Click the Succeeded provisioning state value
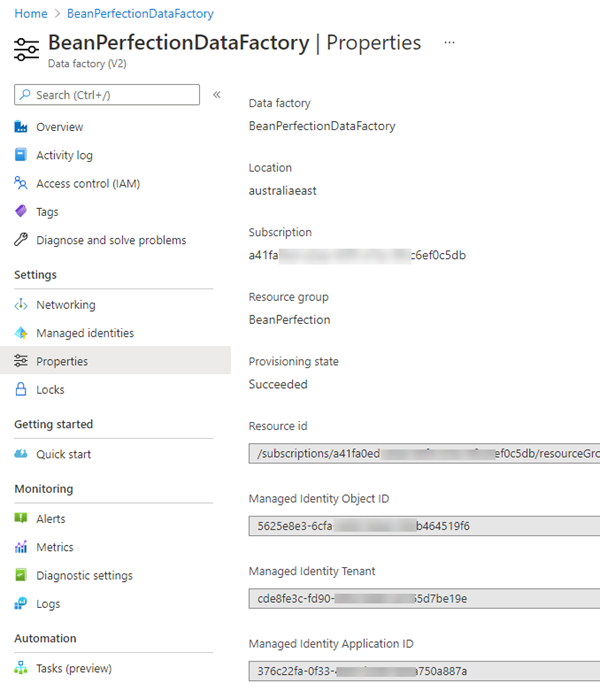Image resolution: width=600 pixels, height=691 pixels. pos(278,384)
